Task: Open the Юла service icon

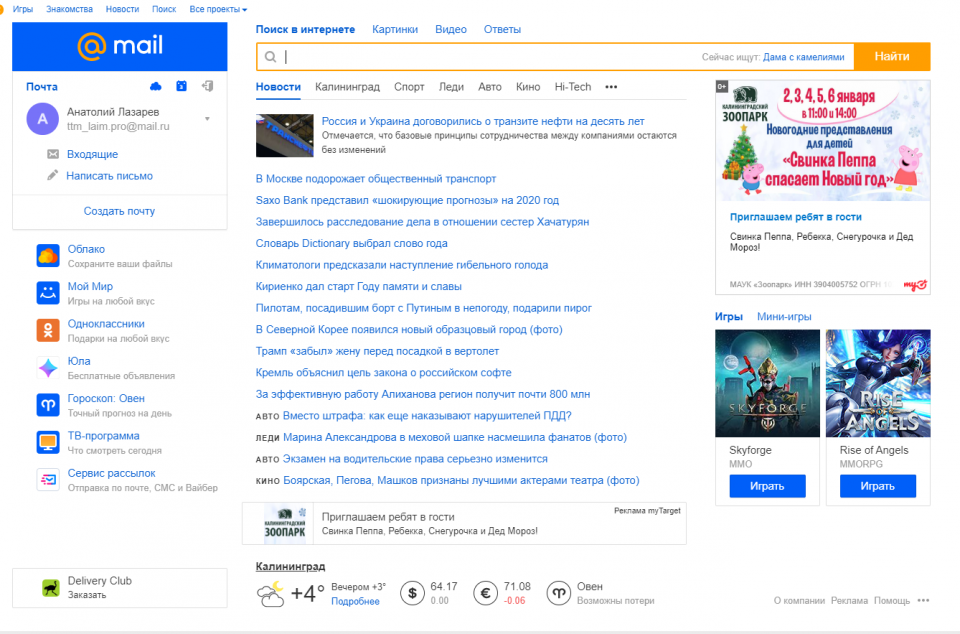Action: (48, 368)
